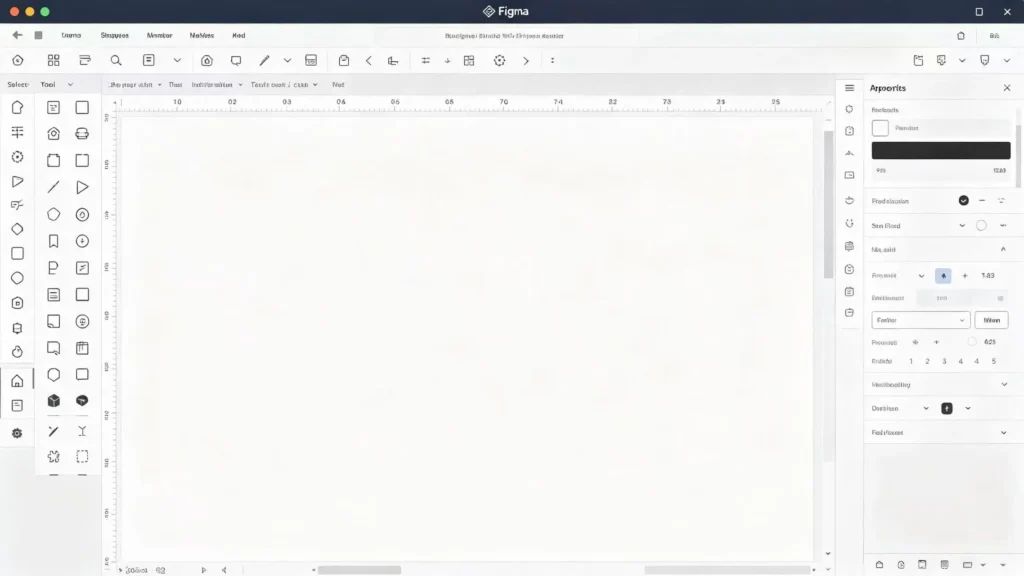
Task: Choose the sofa armchair icon
Action: [x=82, y=134]
